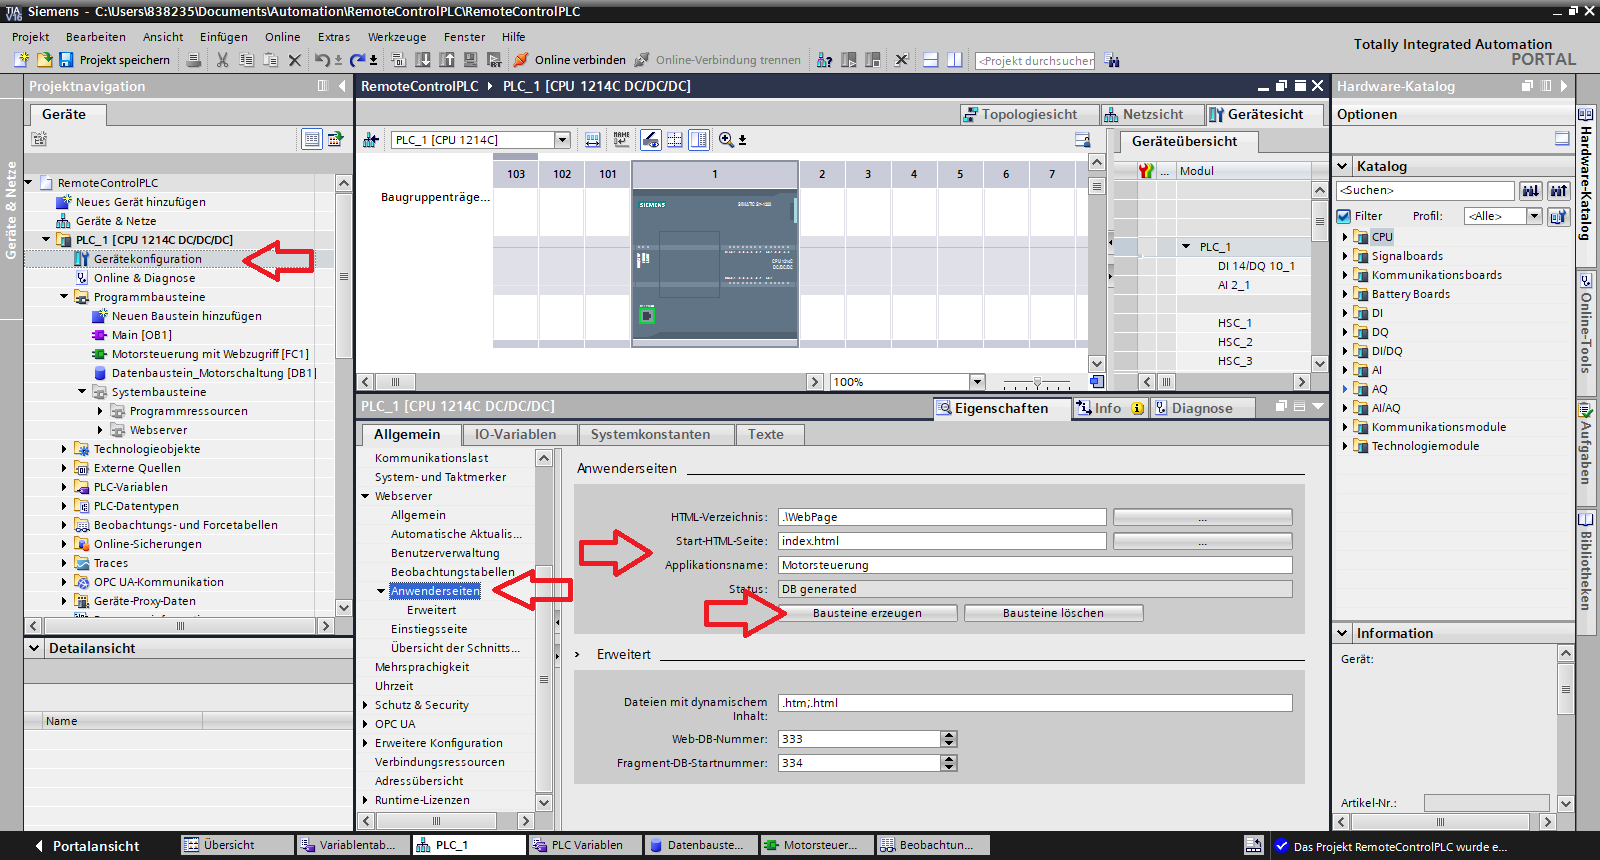Enable the Filter checkbox in the catalog
Image resolution: width=1600 pixels, height=860 pixels.
(x=1344, y=216)
